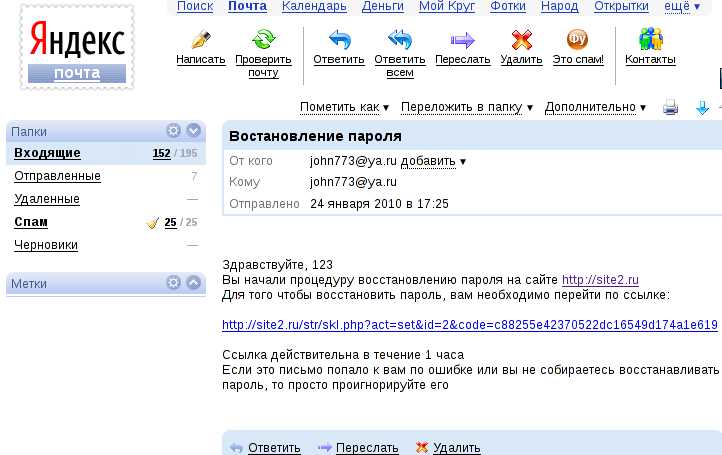Click the Контакты people icon
Image resolution: width=722 pixels, height=455 pixels.
[x=650, y=39]
